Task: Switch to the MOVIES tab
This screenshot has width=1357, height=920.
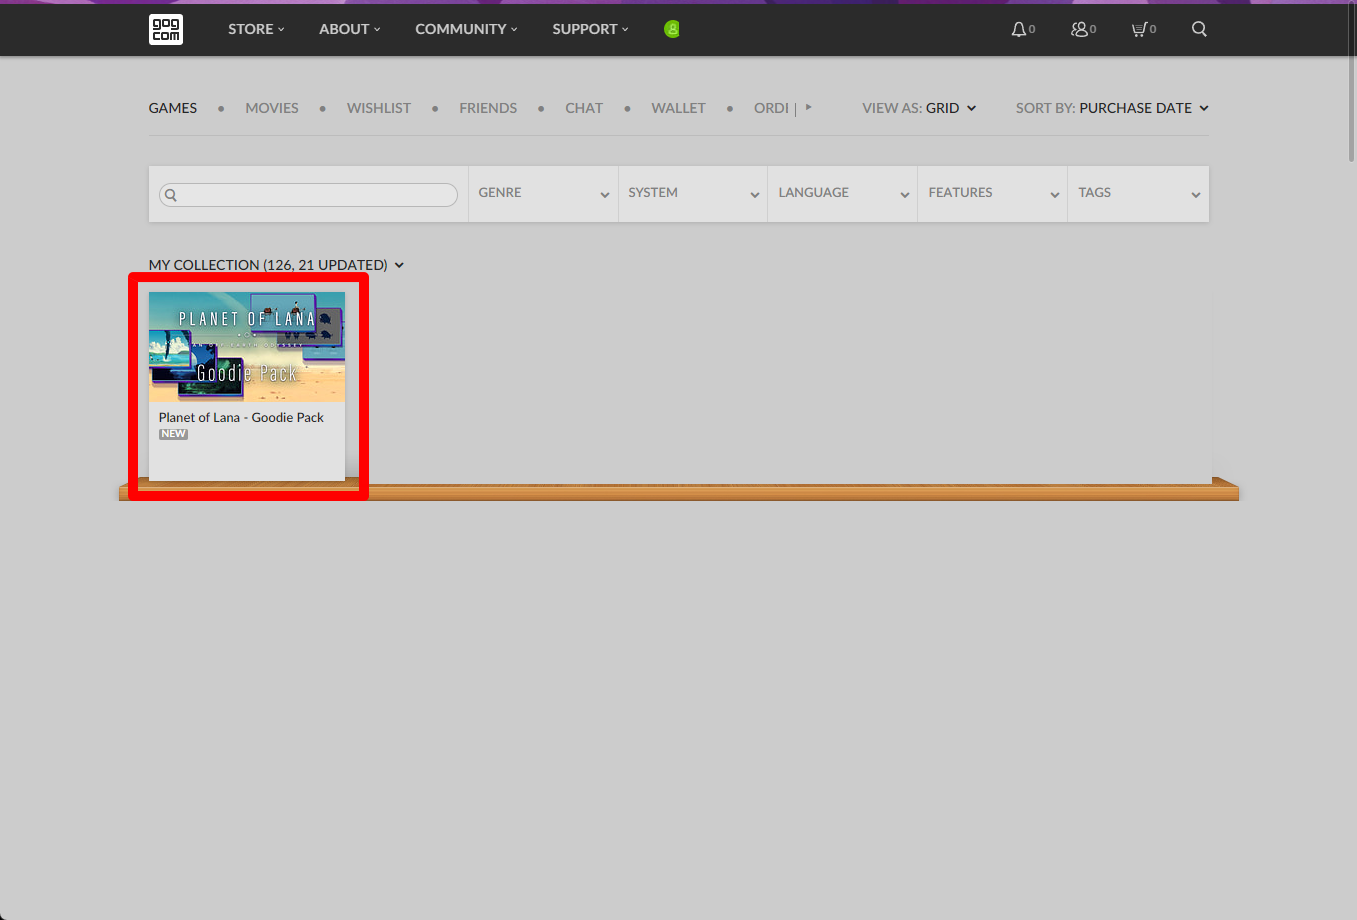Action: pos(272,108)
